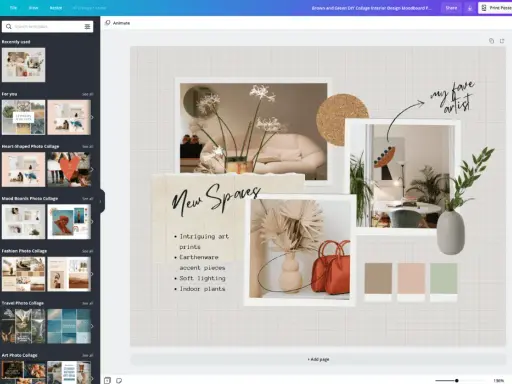512x384 pixels.
Task: Show more Travel Photo Collage templates arrow
Action: 92,326
